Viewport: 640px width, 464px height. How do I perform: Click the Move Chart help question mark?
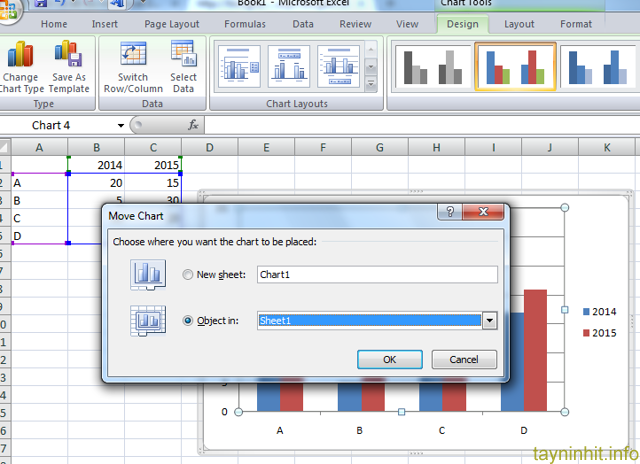pos(451,212)
